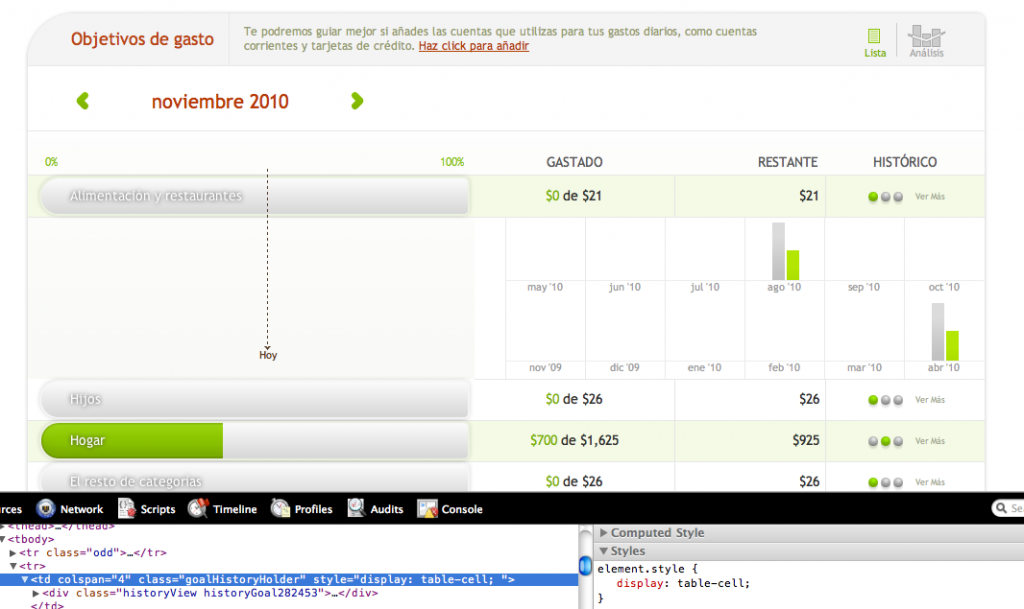
Task: Open the Profiles panel in dev tools
Action: pos(301,509)
